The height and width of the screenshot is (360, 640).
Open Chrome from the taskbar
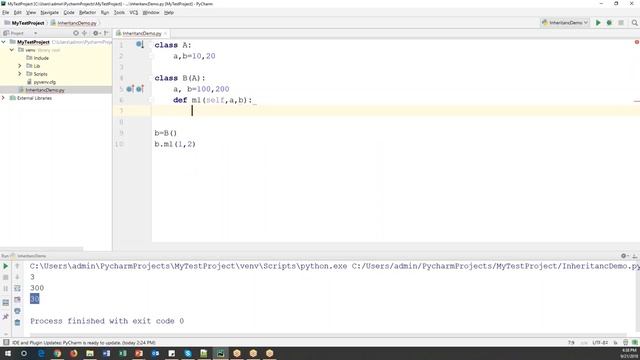tap(57, 353)
